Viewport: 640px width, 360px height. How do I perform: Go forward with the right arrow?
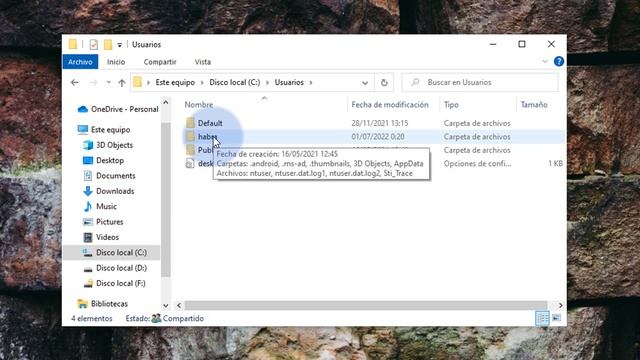pyautogui.click(x=93, y=82)
